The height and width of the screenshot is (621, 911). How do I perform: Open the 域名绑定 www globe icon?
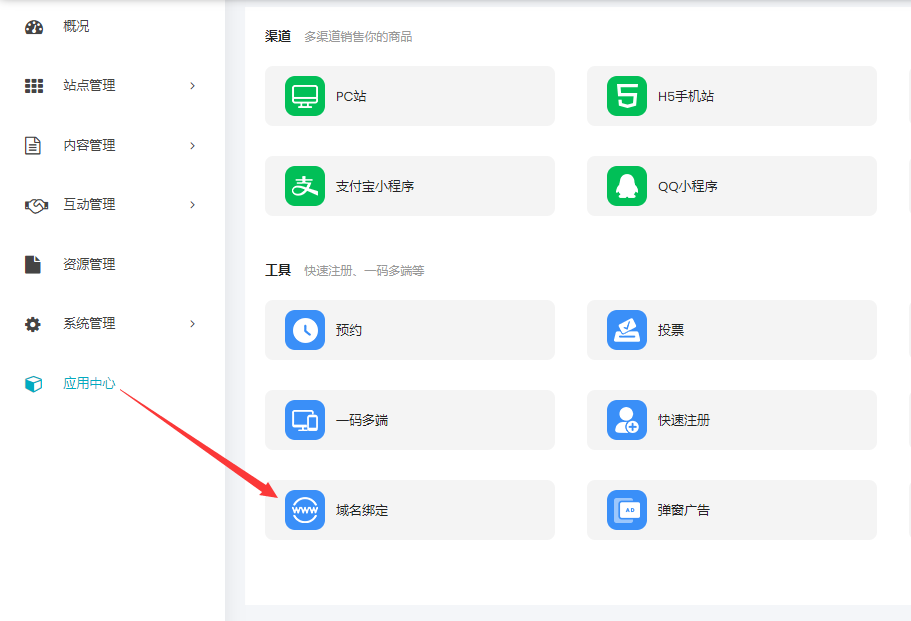coord(305,510)
